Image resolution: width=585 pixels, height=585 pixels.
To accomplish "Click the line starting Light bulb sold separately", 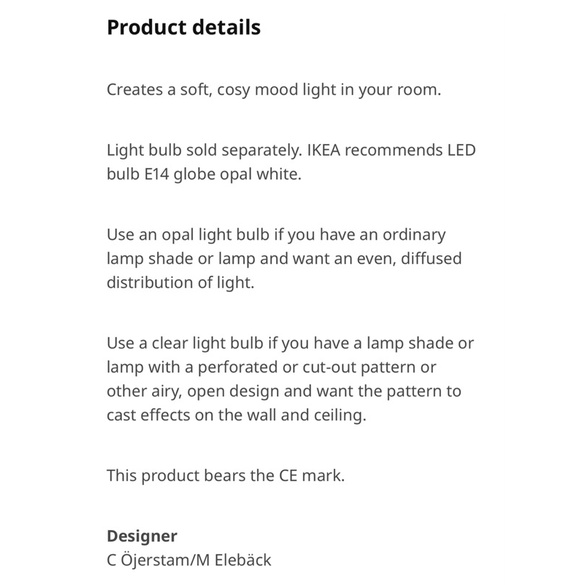I will point(291,150).
